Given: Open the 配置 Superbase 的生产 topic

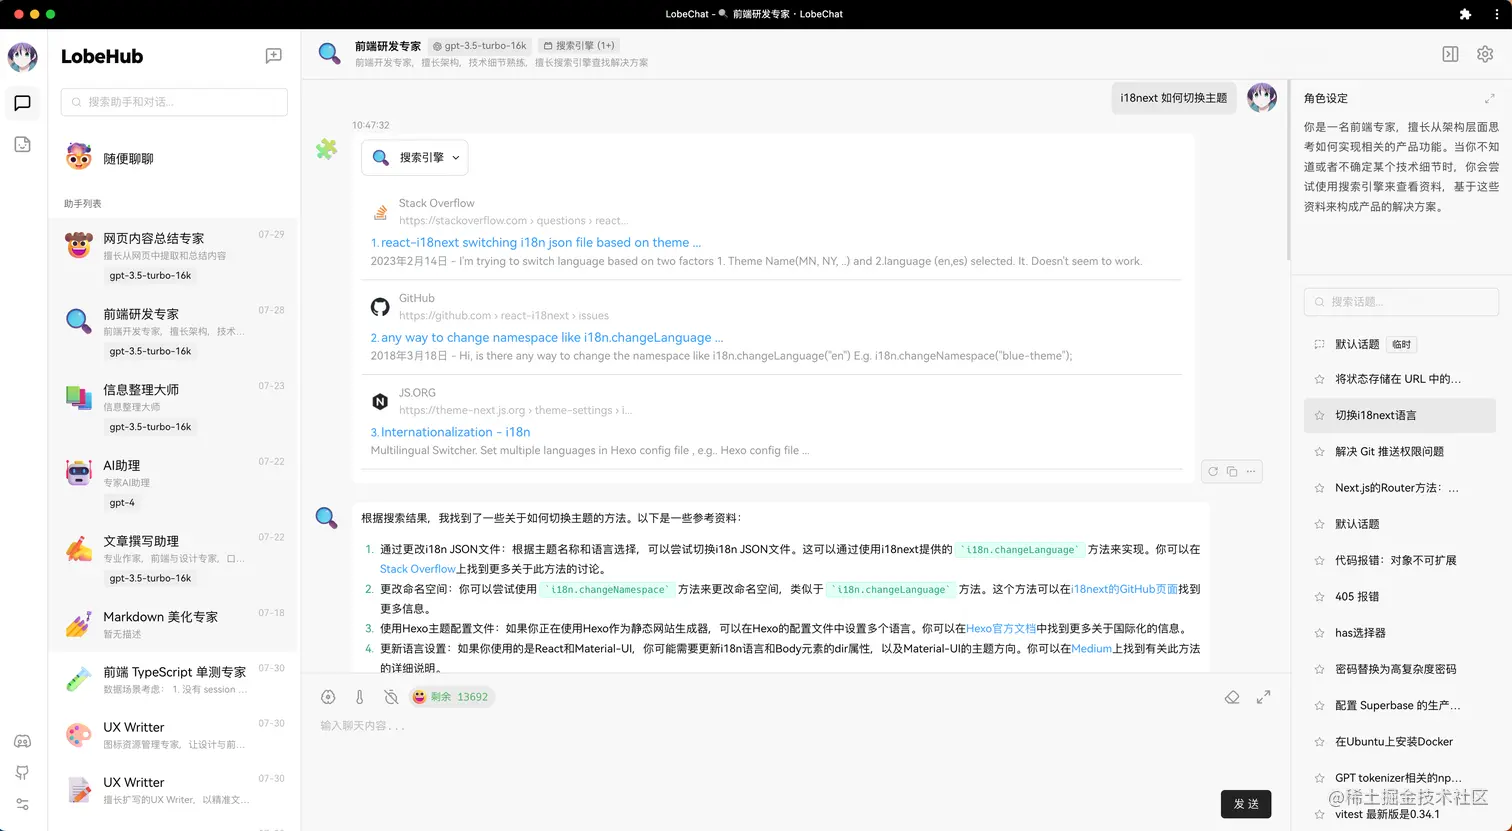Looking at the screenshot, I should [1400, 705].
